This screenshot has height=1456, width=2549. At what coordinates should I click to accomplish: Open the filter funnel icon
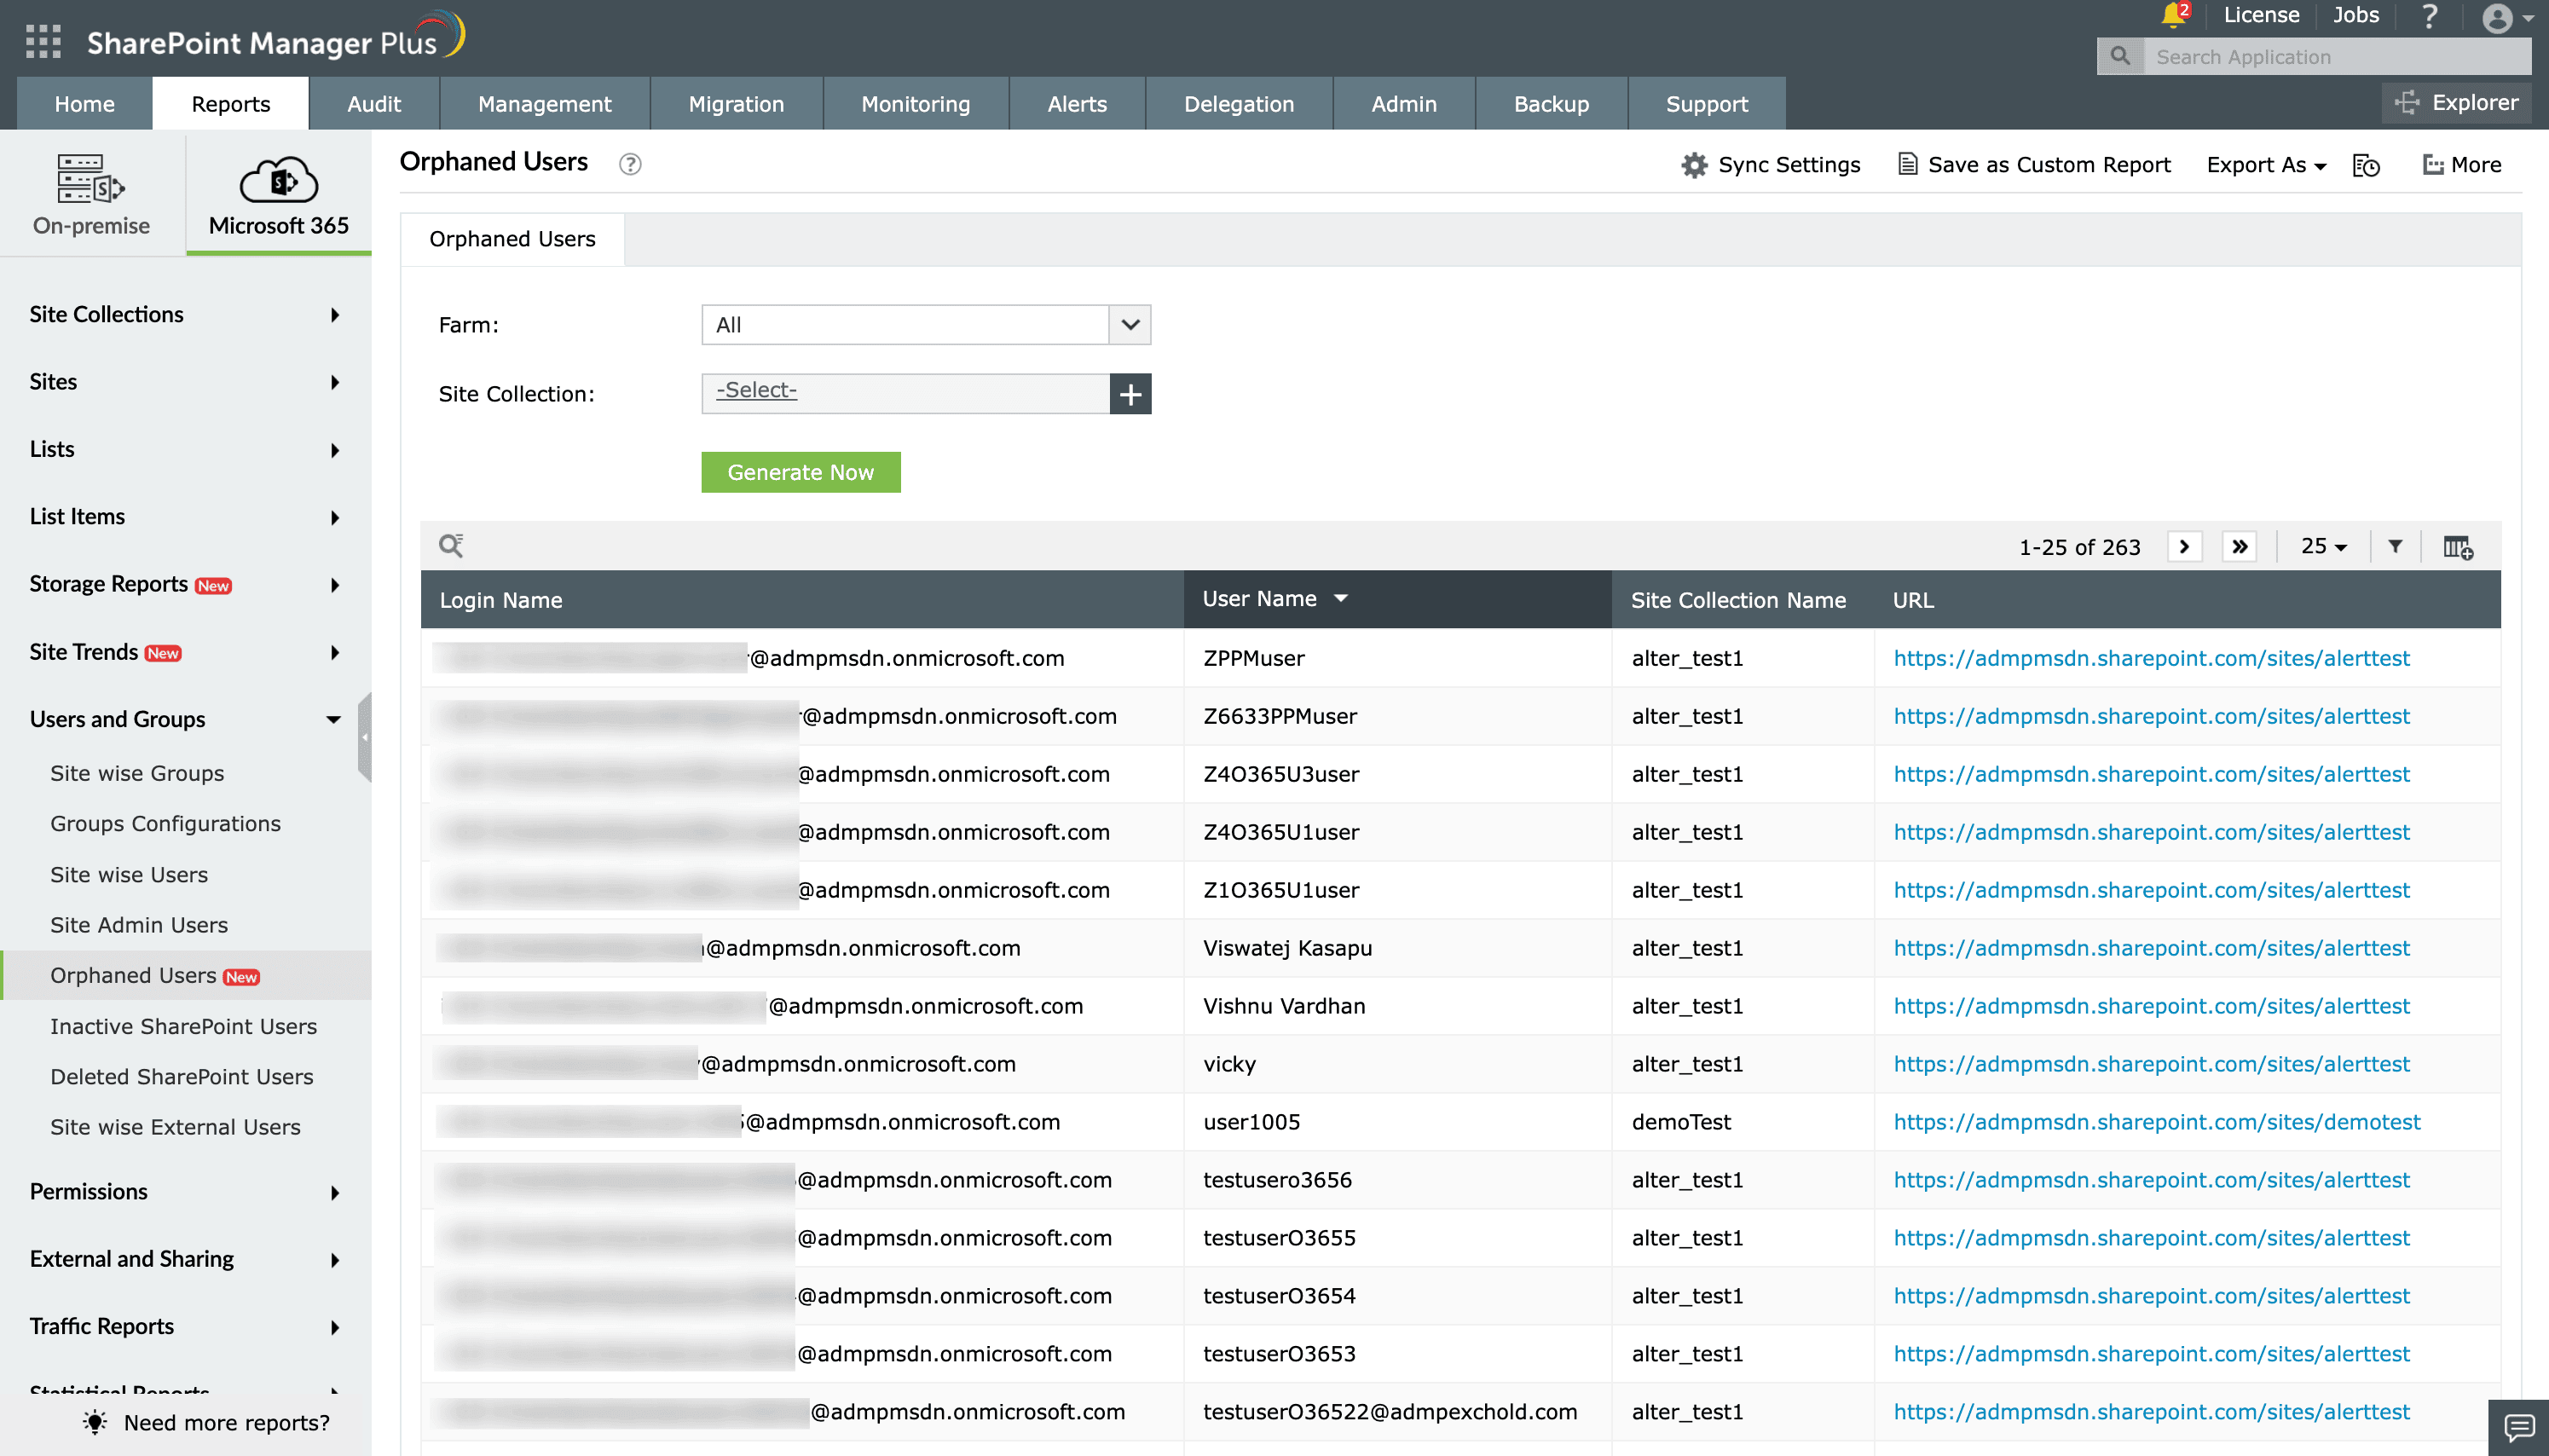tap(2395, 546)
